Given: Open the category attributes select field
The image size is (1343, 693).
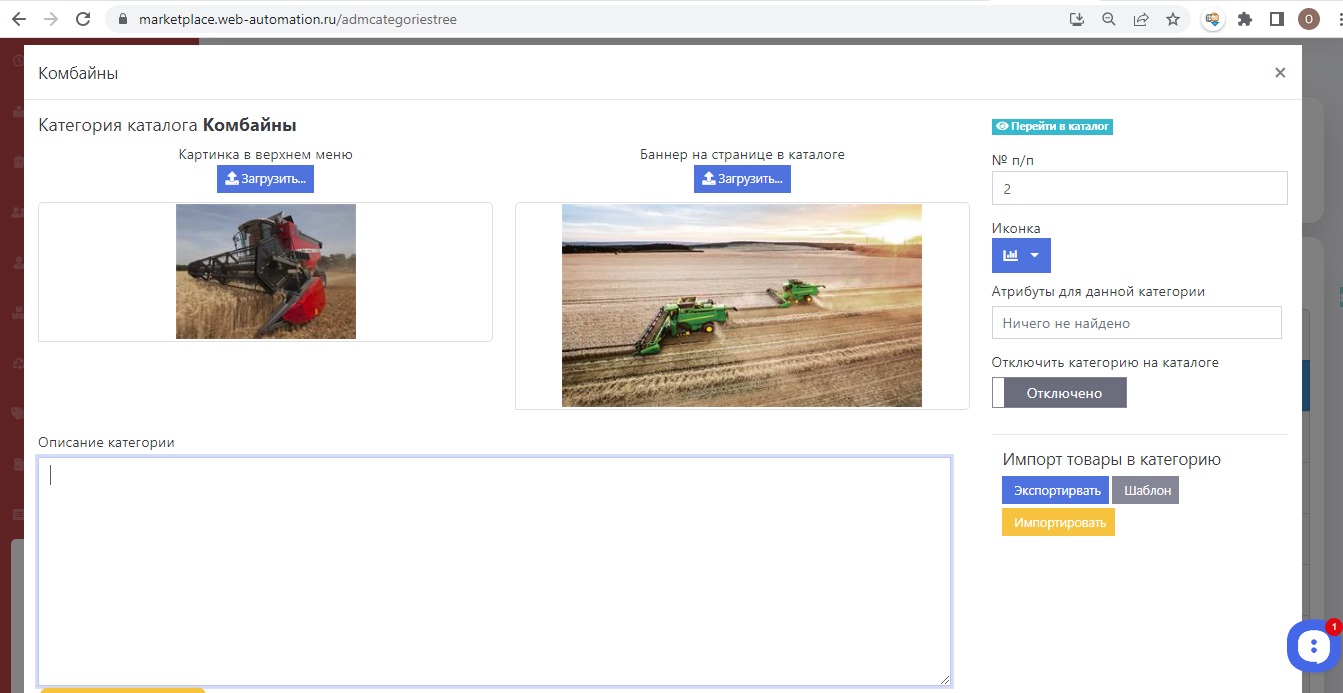Looking at the screenshot, I should tap(1136, 323).
